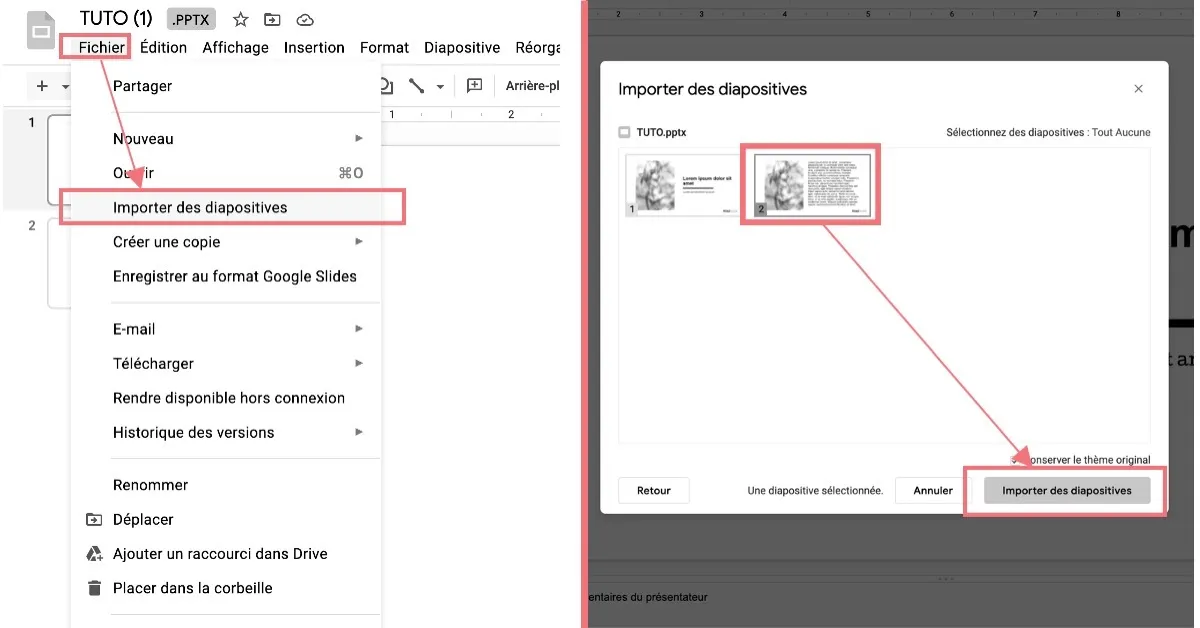Click the TUTO (1) document title
1200x628 pixels.
116,19
